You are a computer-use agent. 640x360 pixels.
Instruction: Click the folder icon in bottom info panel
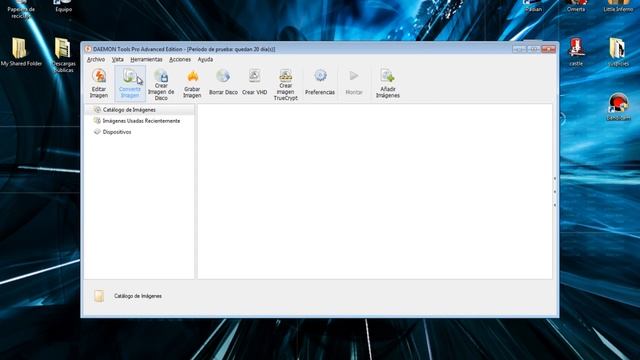click(x=99, y=296)
